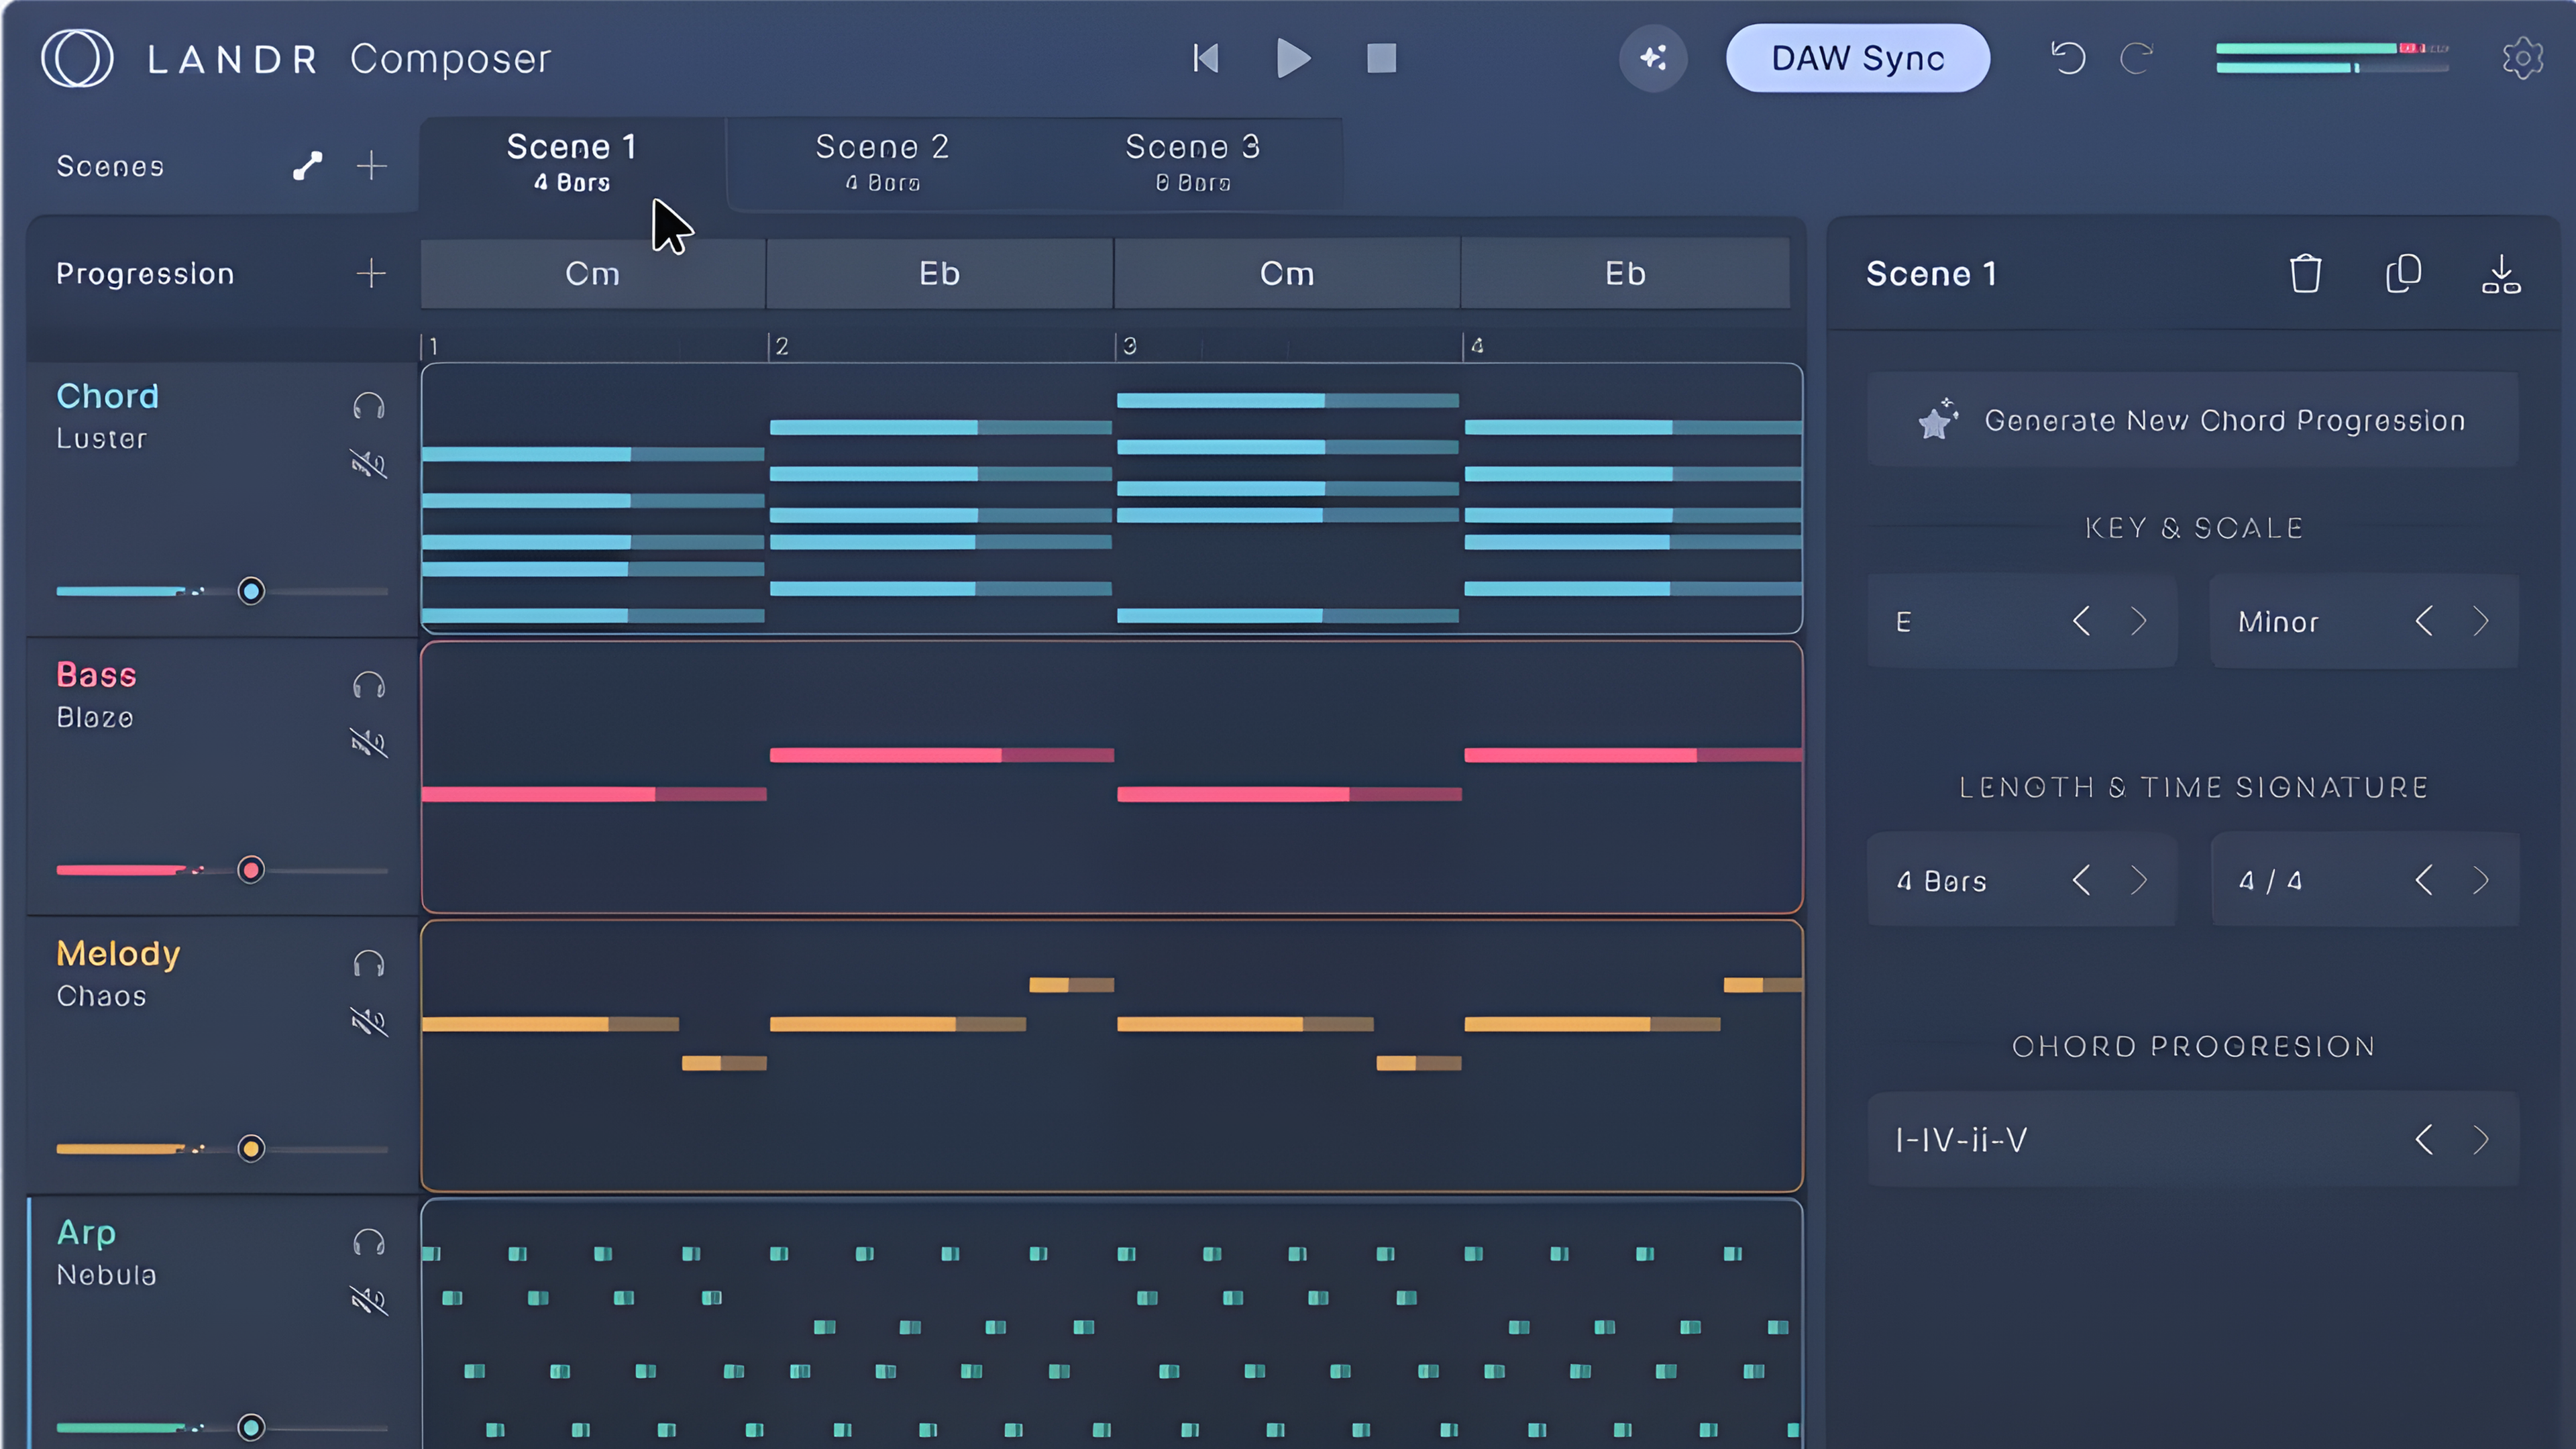The width and height of the screenshot is (2576, 1449).
Task: Mute the Melody track
Action: coord(369,1022)
